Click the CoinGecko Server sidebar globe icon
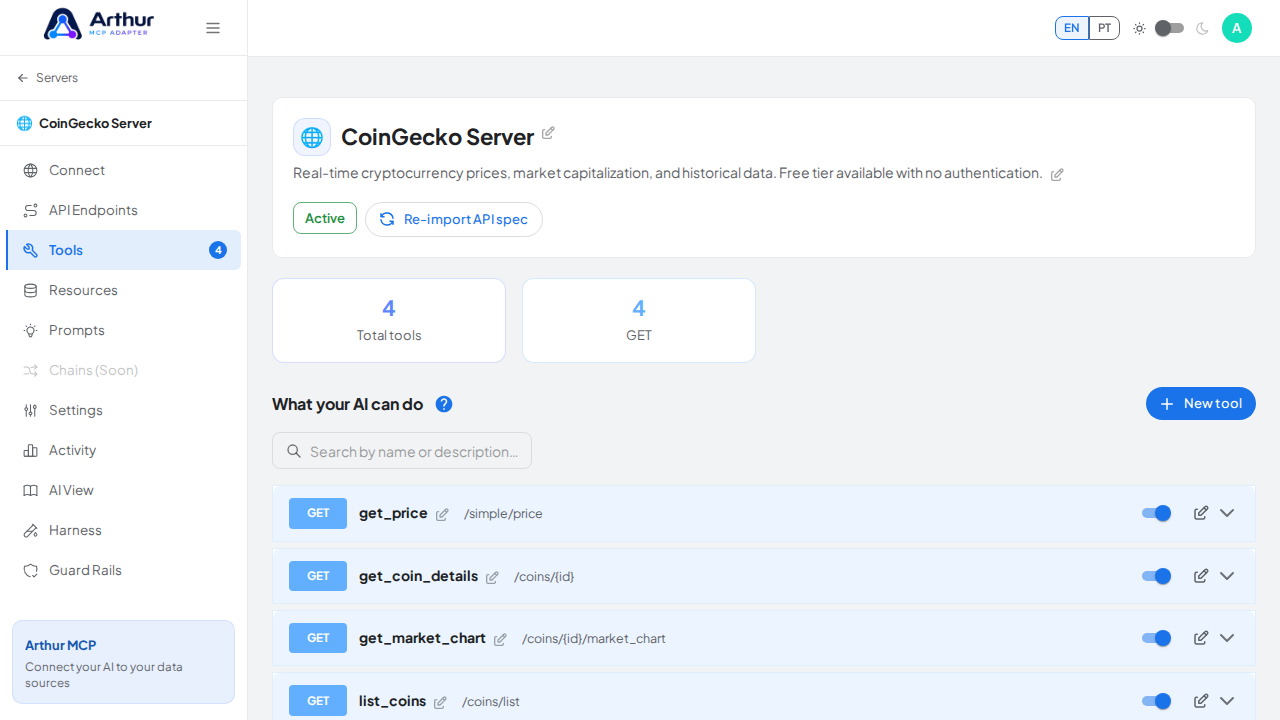The width and height of the screenshot is (1280, 720). pos(24,123)
